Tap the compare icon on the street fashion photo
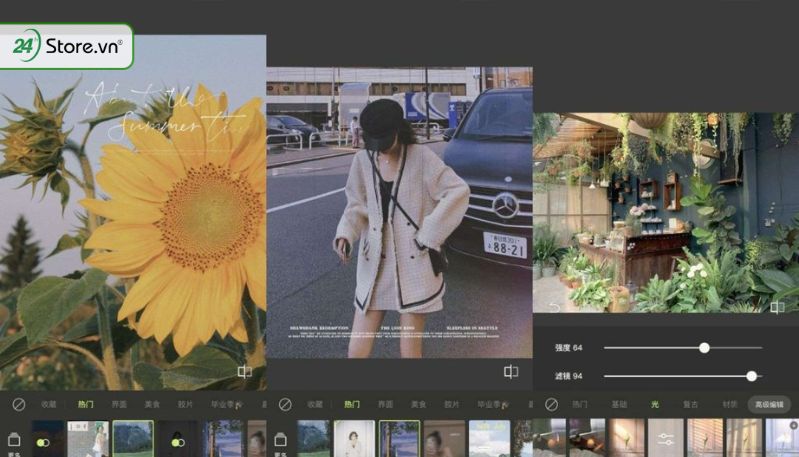Screen dimensions: 799x457 pos(511,372)
